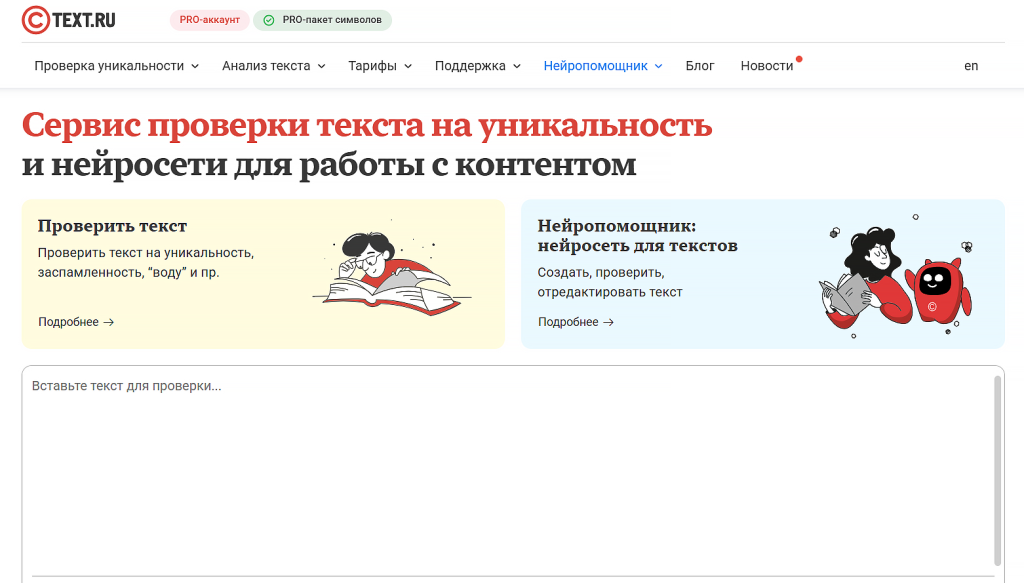Open the Нейропомощник menu
Screen dimensions: 1024x583
596,65
